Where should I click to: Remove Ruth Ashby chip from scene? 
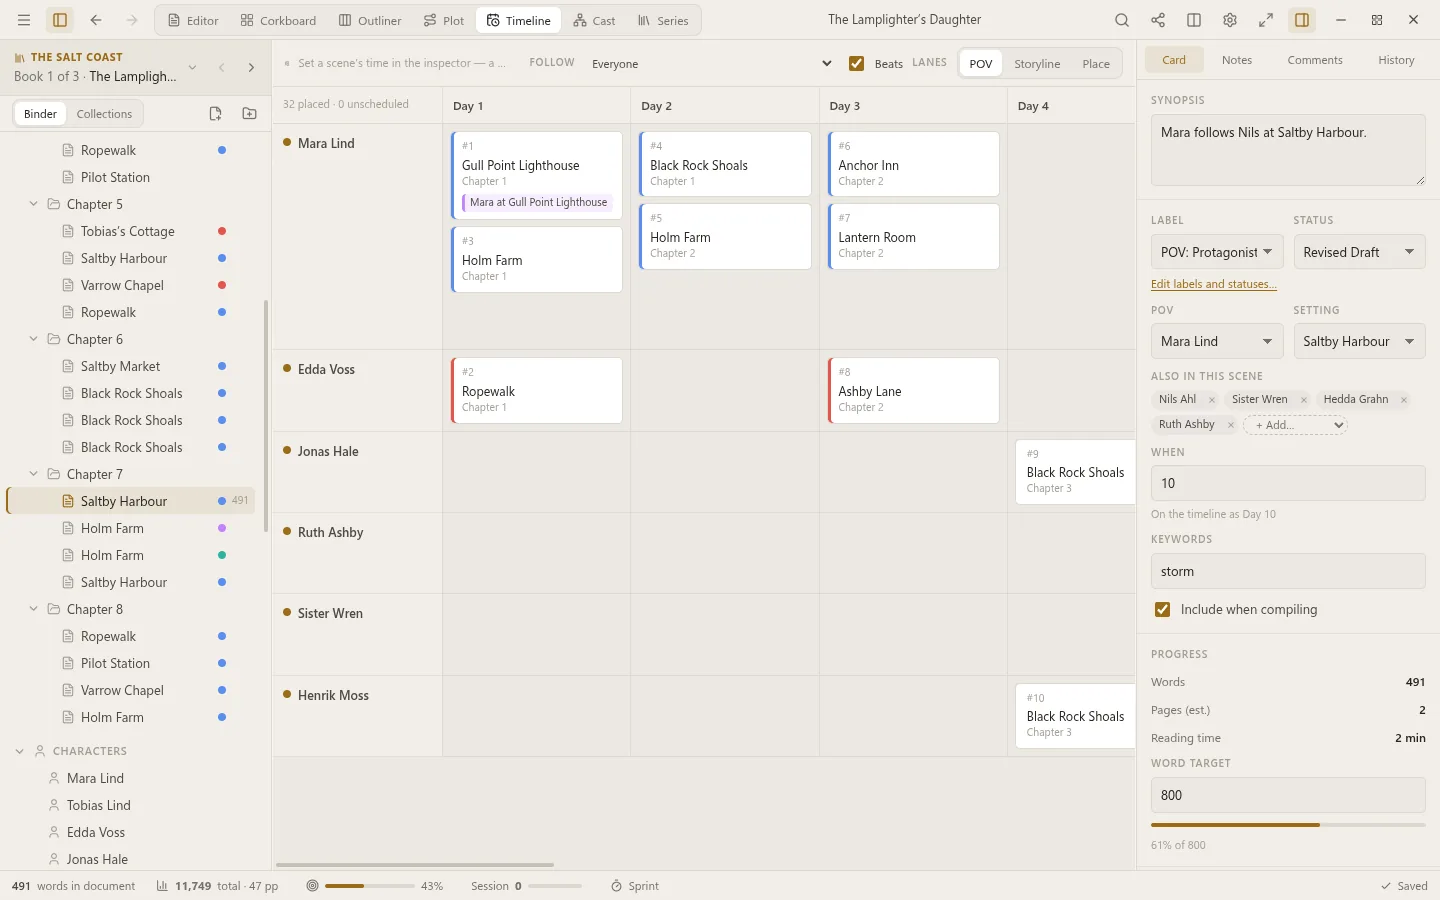pyautogui.click(x=1231, y=425)
